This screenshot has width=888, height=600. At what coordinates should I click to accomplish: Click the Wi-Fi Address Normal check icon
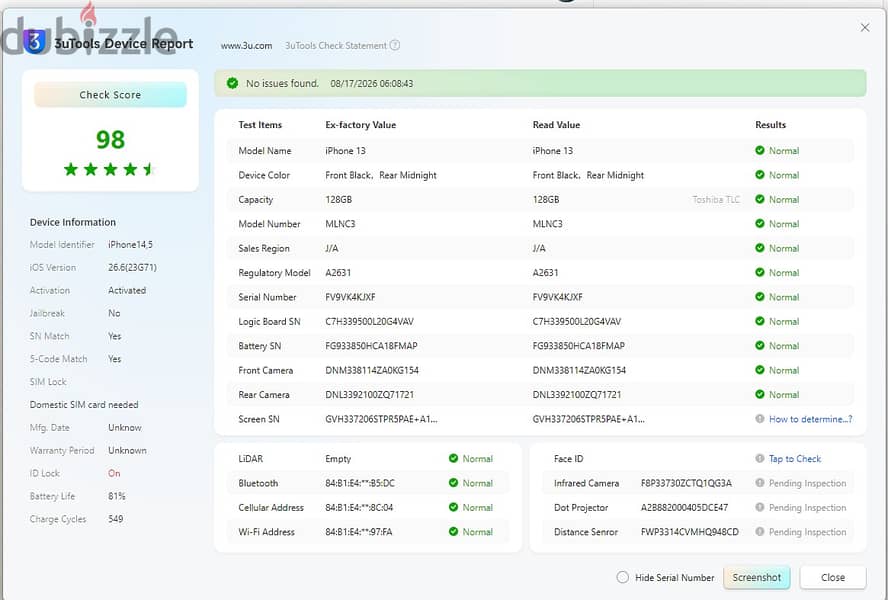(453, 531)
